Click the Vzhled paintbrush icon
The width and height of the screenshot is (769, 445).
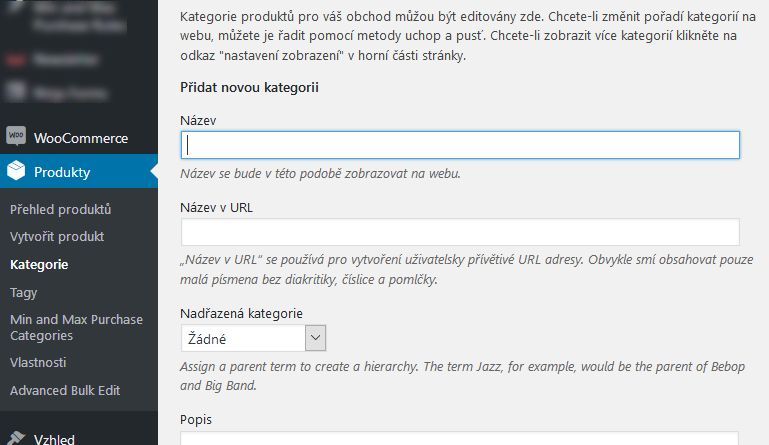[x=16, y=438]
